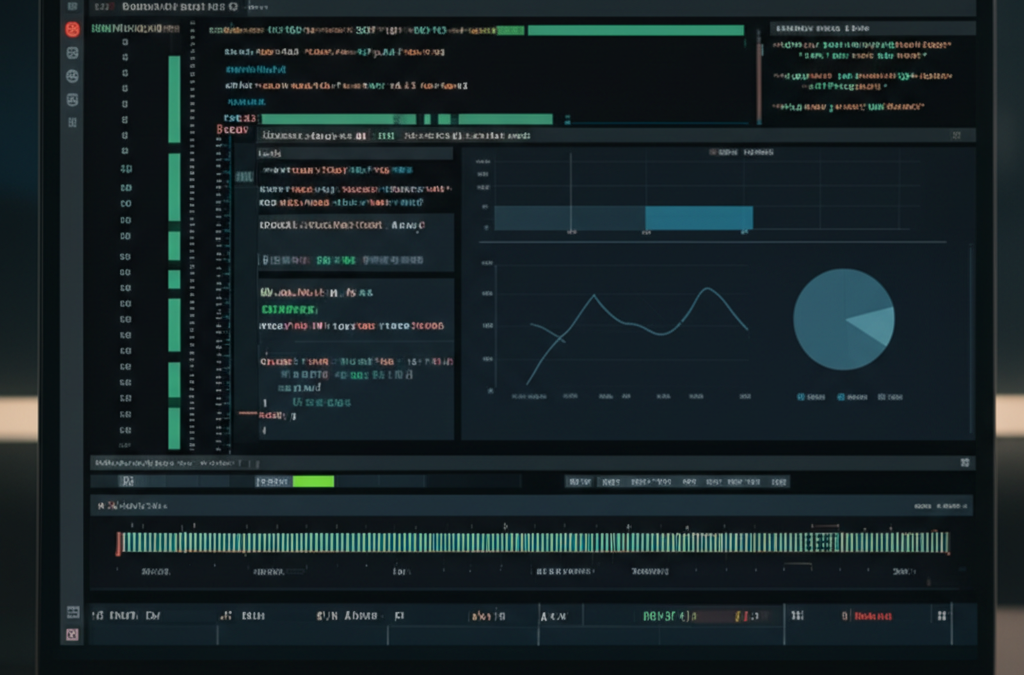The width and height of the screenshot is (1024, 675).
Task: Select the clock-style icon in the left sidebar
Action: [72, 76]
